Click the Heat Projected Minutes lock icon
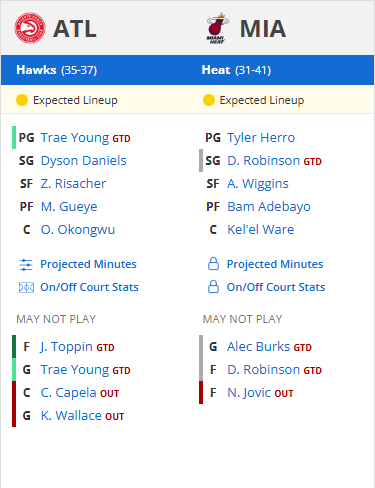Viewport: 375px width, 488px height. [x=213, y=264]
